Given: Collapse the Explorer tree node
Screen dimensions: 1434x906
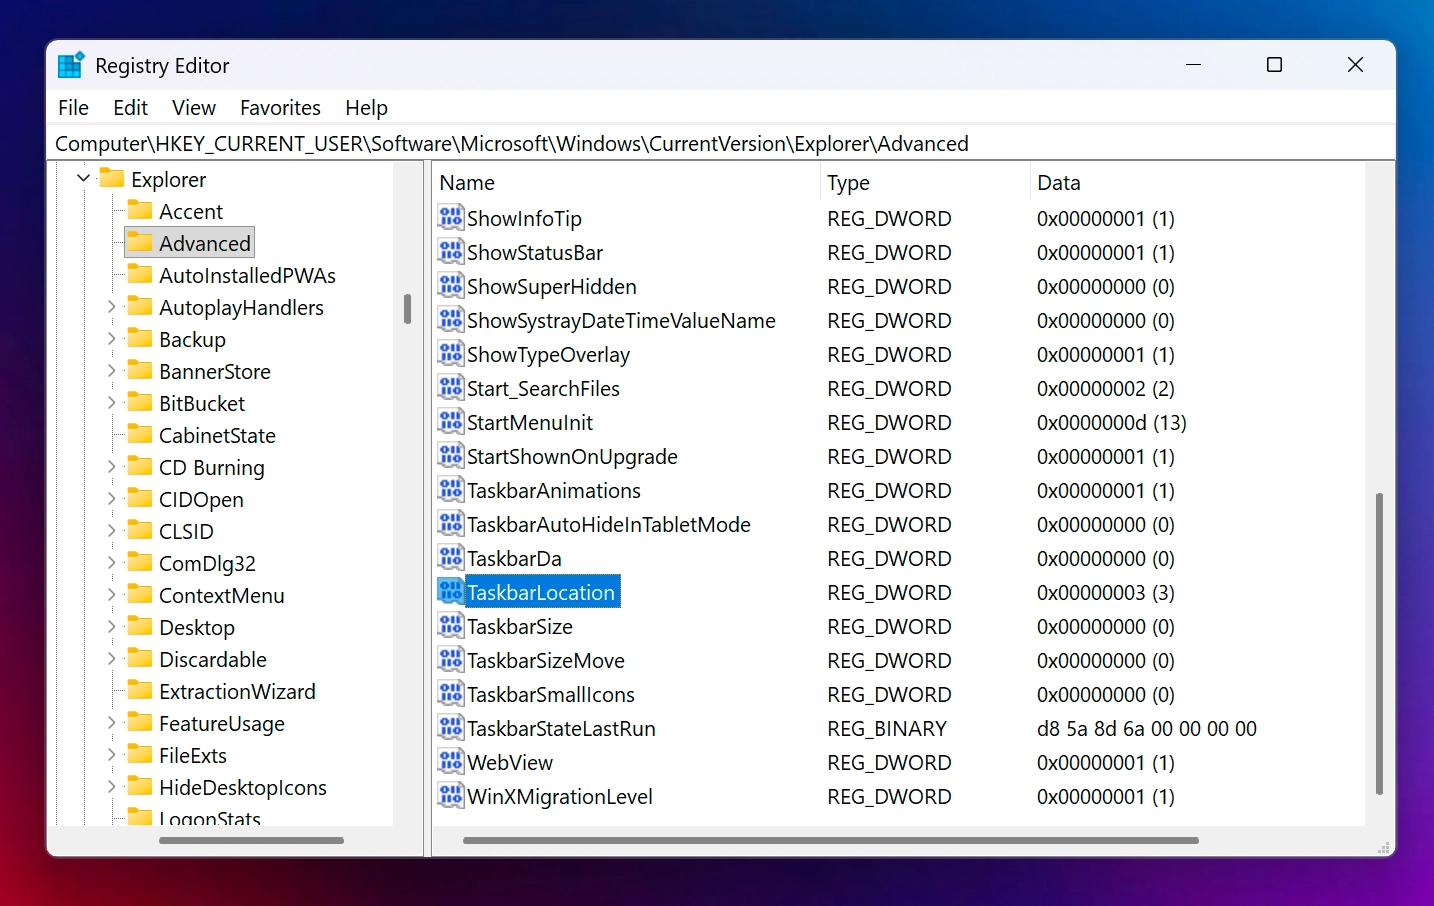Looking at the screenshot, I should pyautogui.click(x=83, y=178).
